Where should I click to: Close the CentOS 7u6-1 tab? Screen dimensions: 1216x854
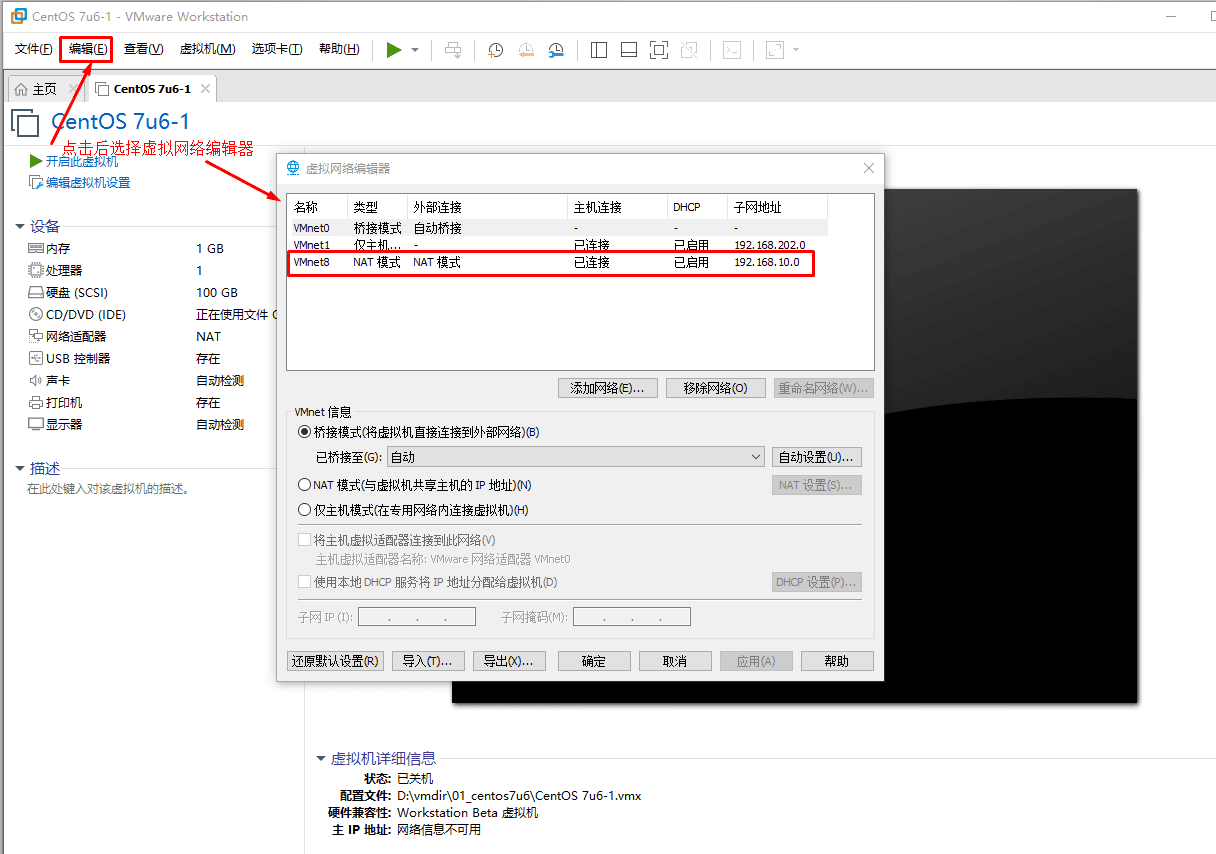(205, 89)
